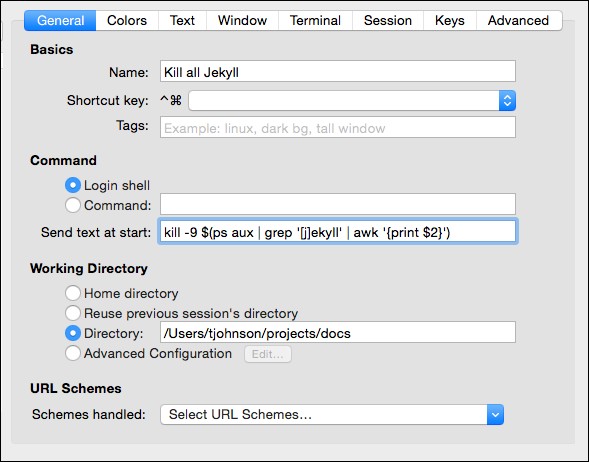Go to the Advanced tab
The height and width of the screenshot is (462, 589).
tap(519, 20)
